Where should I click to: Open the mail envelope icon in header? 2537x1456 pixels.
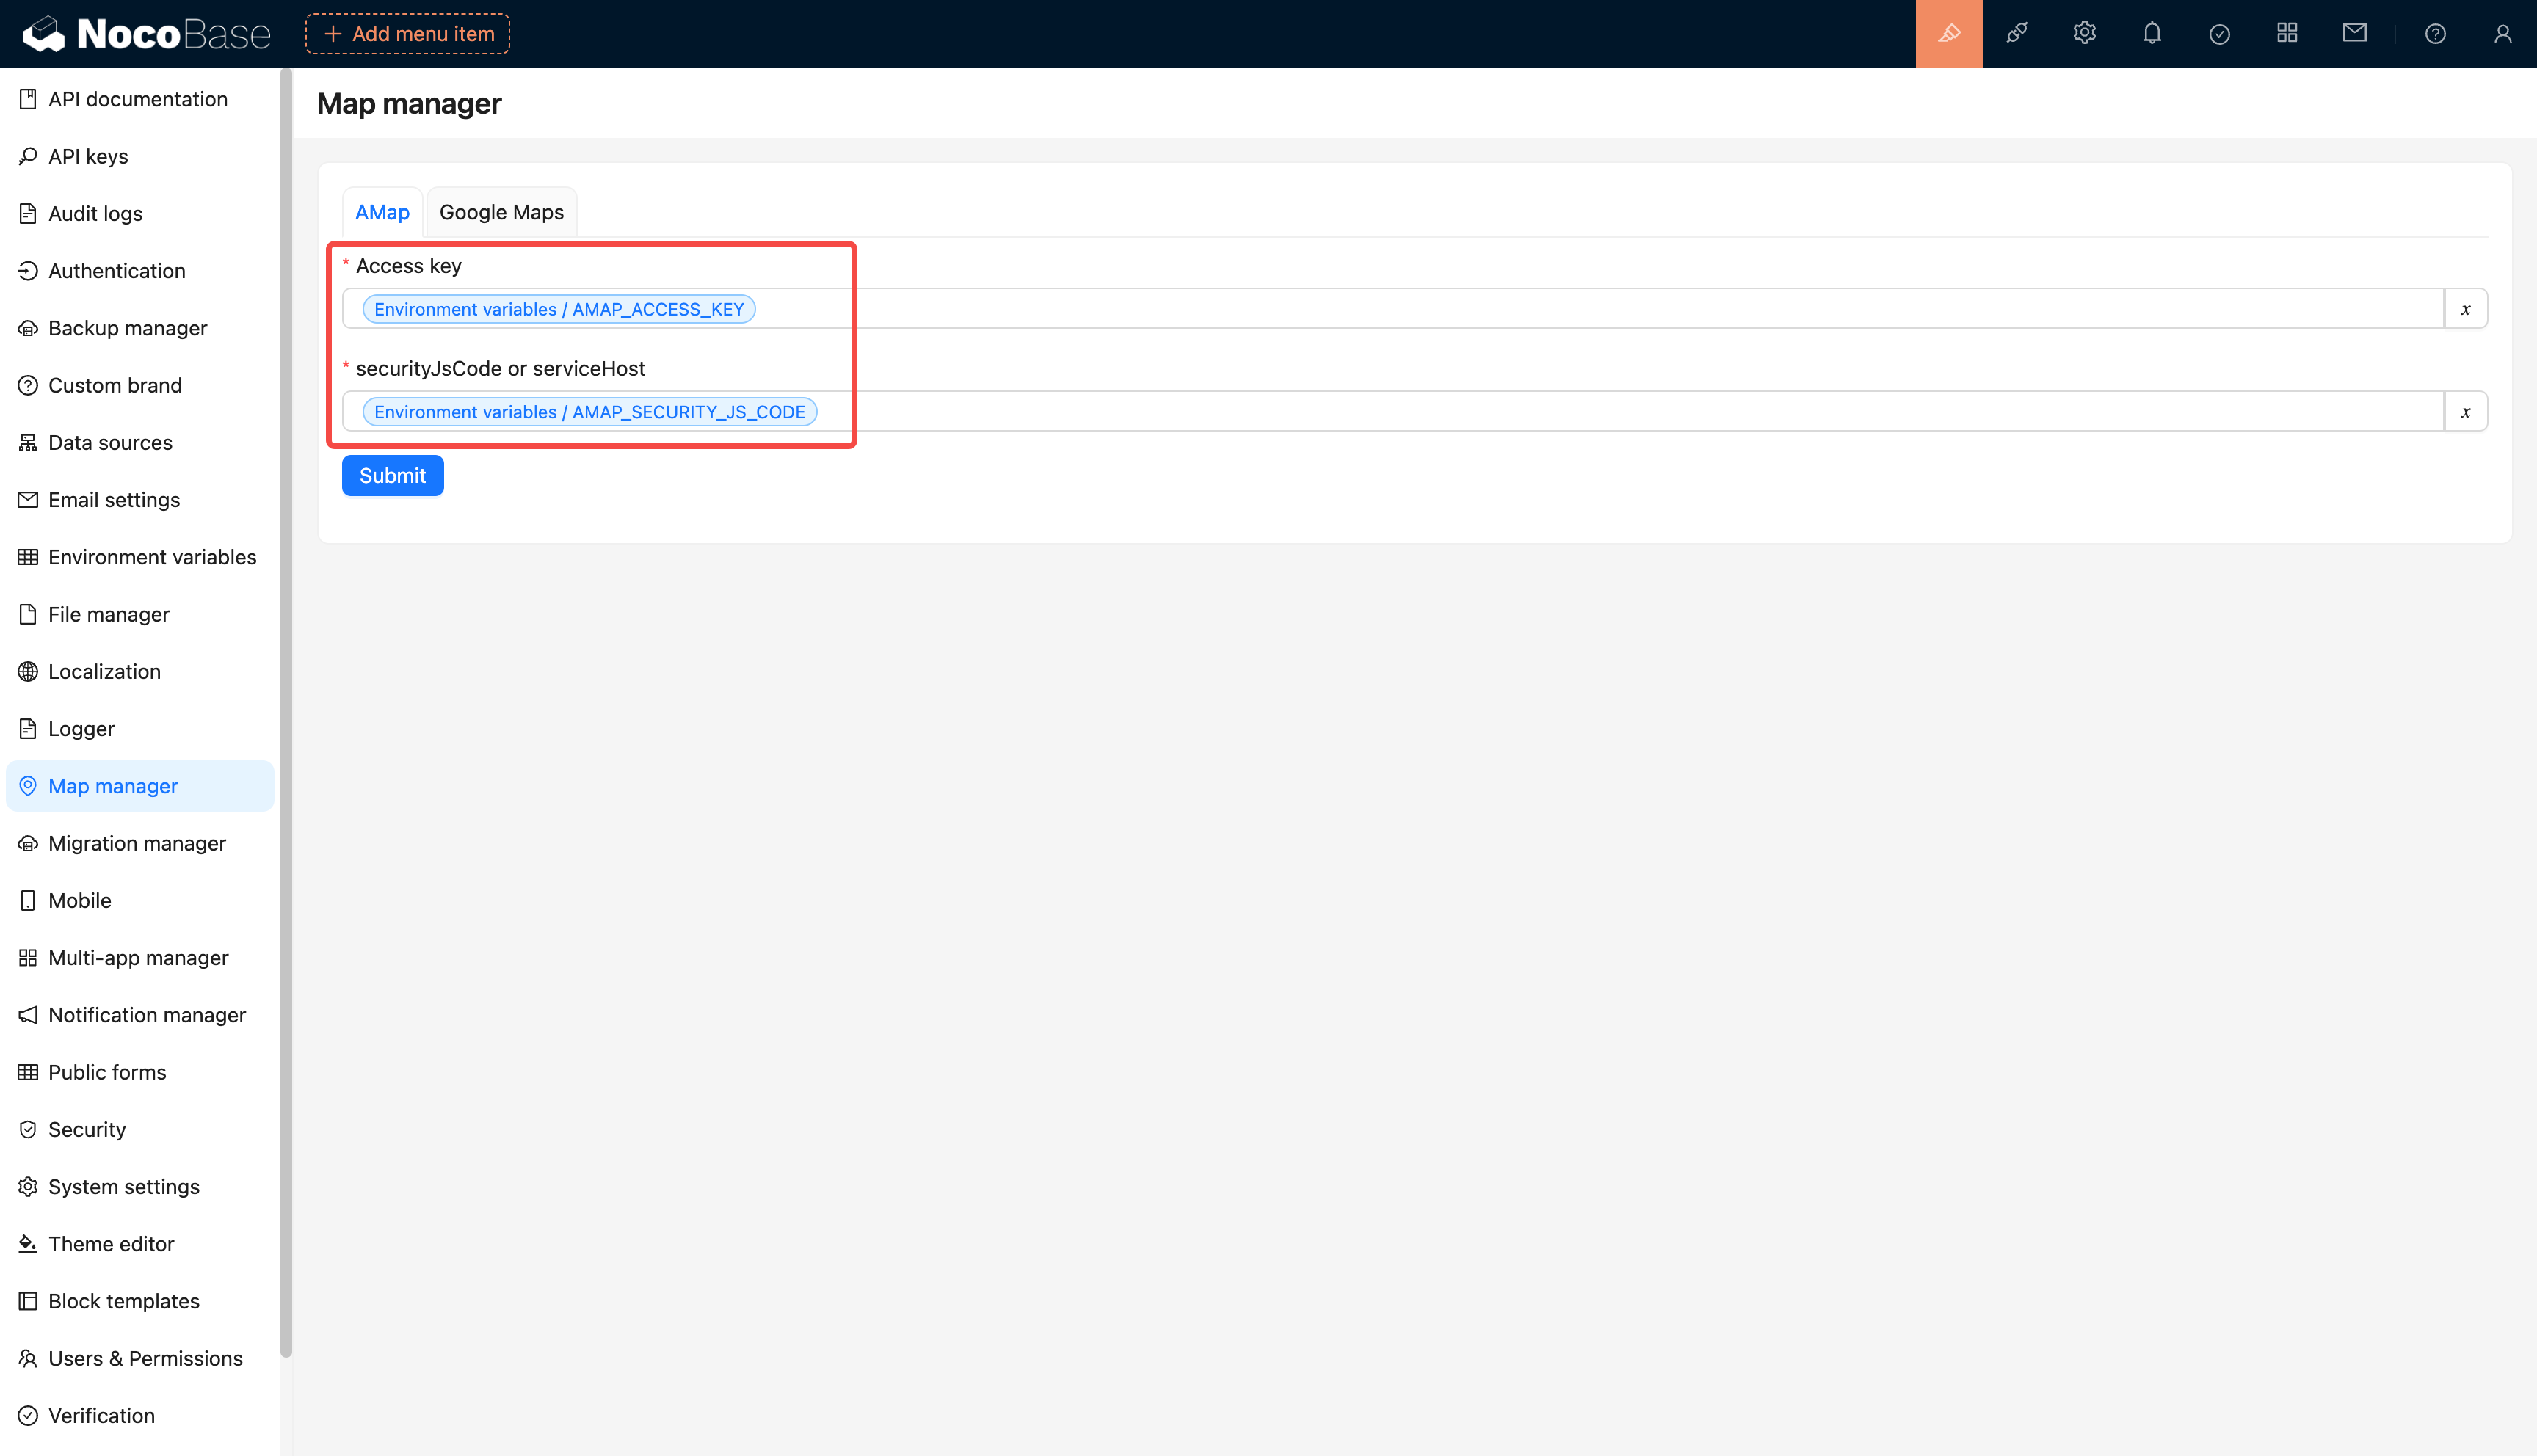(x=2354, y=34)
